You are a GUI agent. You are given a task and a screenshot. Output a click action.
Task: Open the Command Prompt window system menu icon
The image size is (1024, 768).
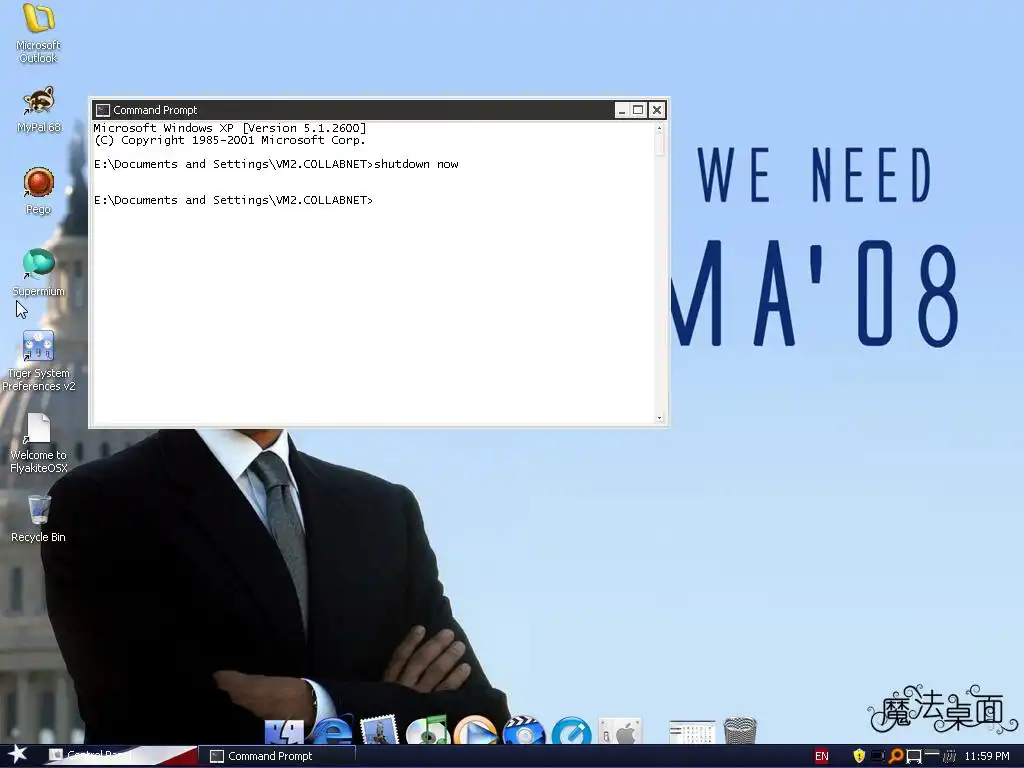pyautogui.click(x=103, y=110)
